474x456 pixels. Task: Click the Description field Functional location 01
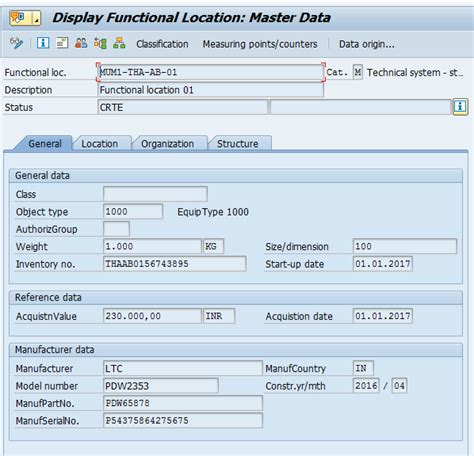click(210, 90)
